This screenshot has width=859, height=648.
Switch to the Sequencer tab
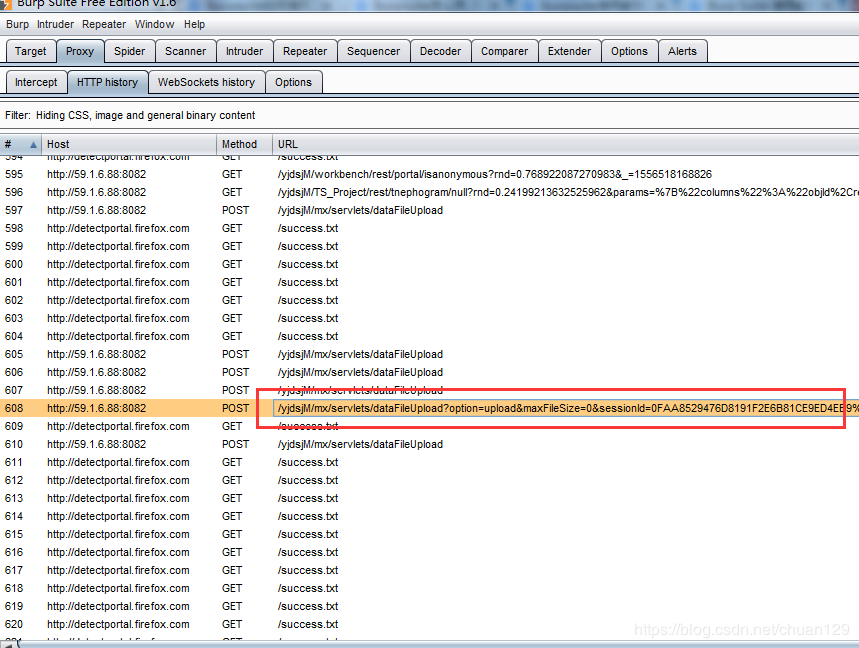373,51
